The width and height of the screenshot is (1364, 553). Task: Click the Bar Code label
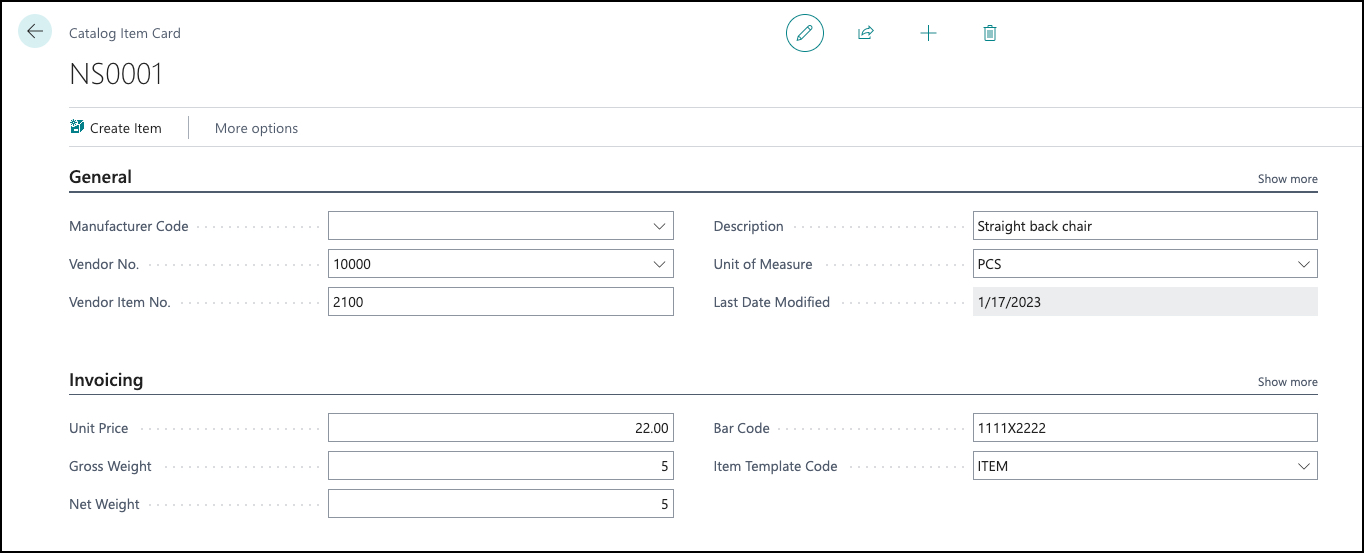point(742,428)
